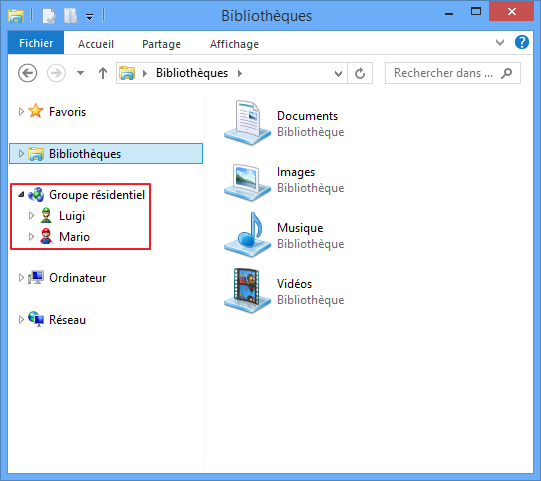Screen dimensions: 541x481
Task: Select the Musique library icon
Action: pyautogui.click(x=247, y=235)
